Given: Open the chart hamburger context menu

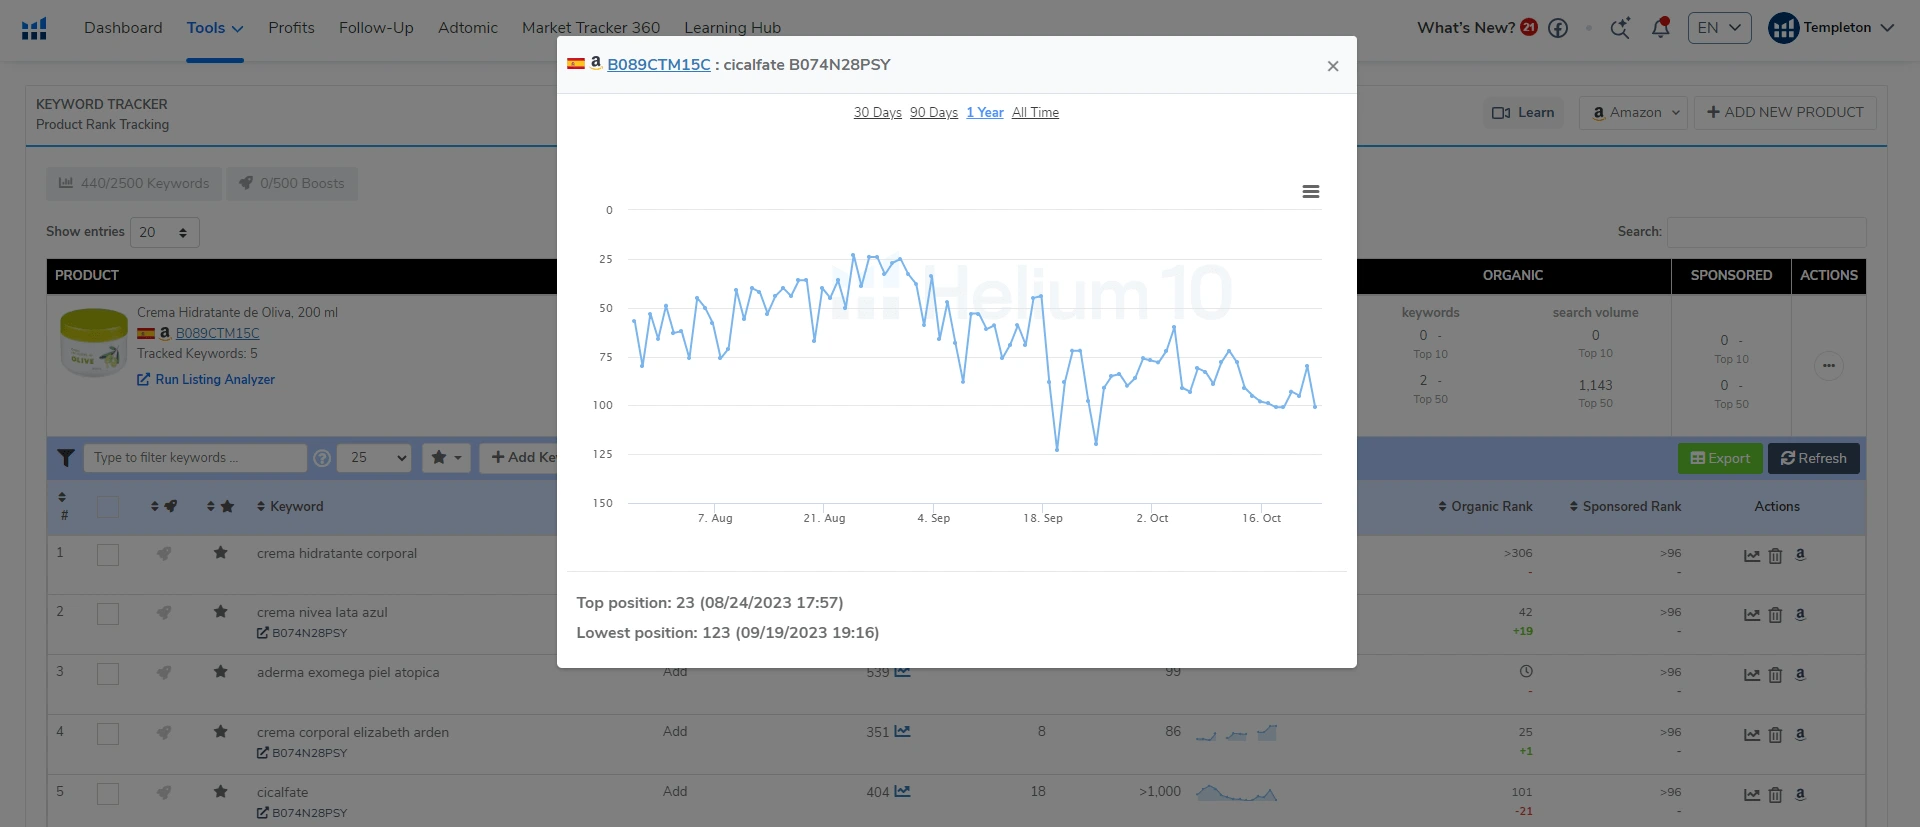Looking at the screenshot, I should click(x=1310, y=192).
